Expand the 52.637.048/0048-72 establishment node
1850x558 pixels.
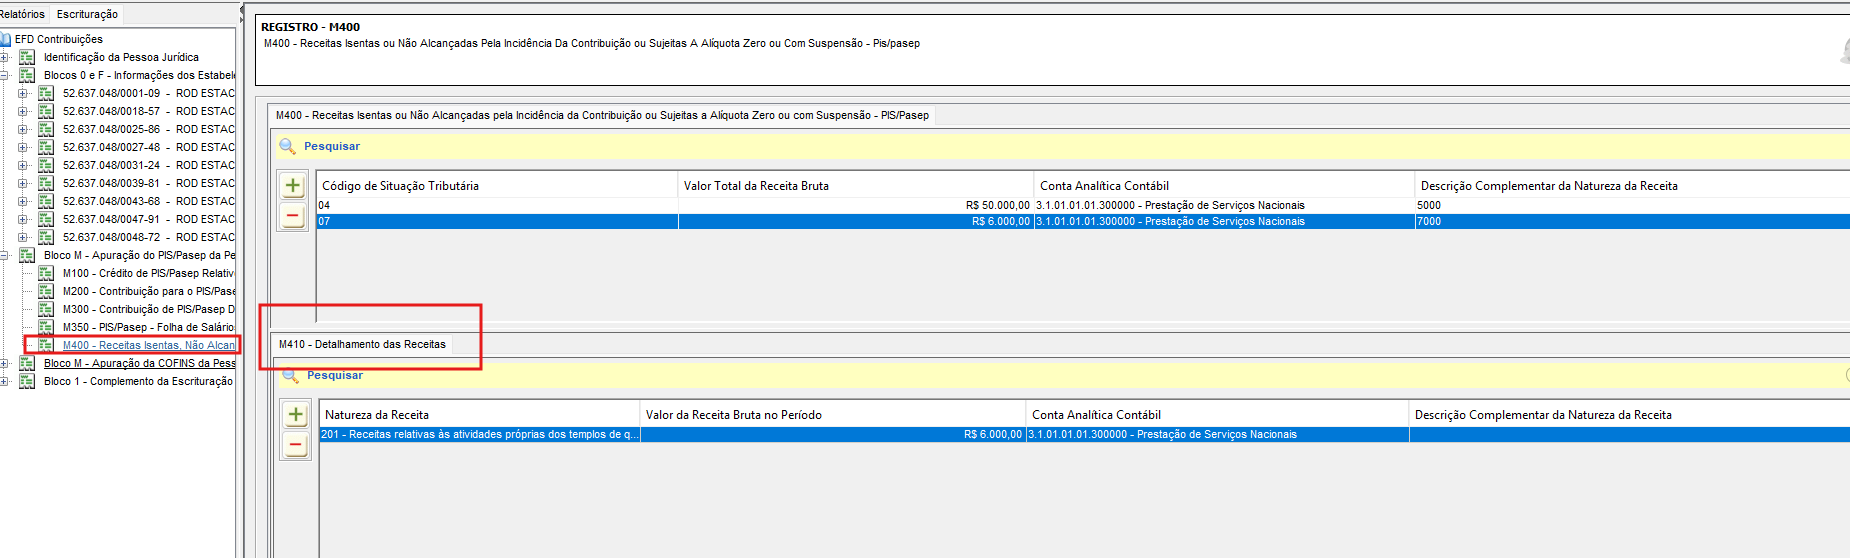[23, 237]
